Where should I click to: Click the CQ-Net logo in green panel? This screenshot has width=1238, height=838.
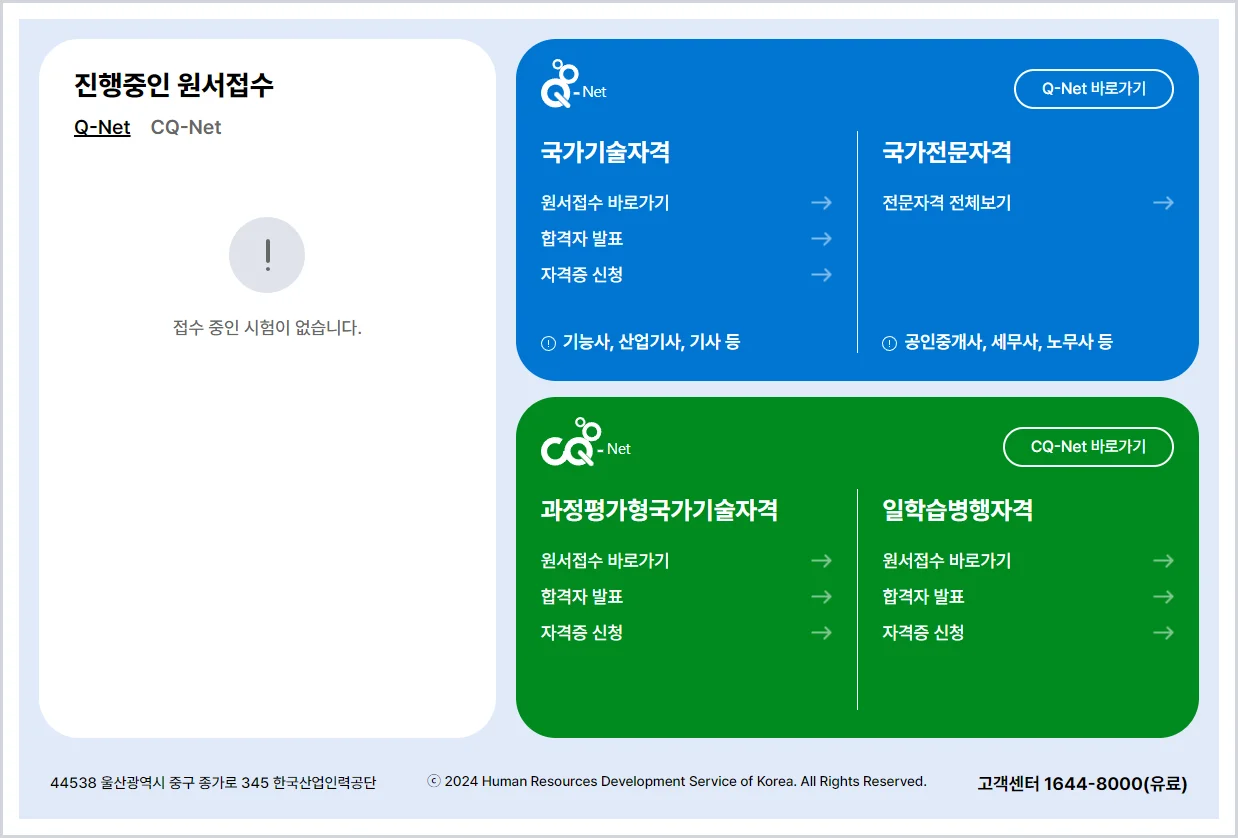tap(586, 443)
